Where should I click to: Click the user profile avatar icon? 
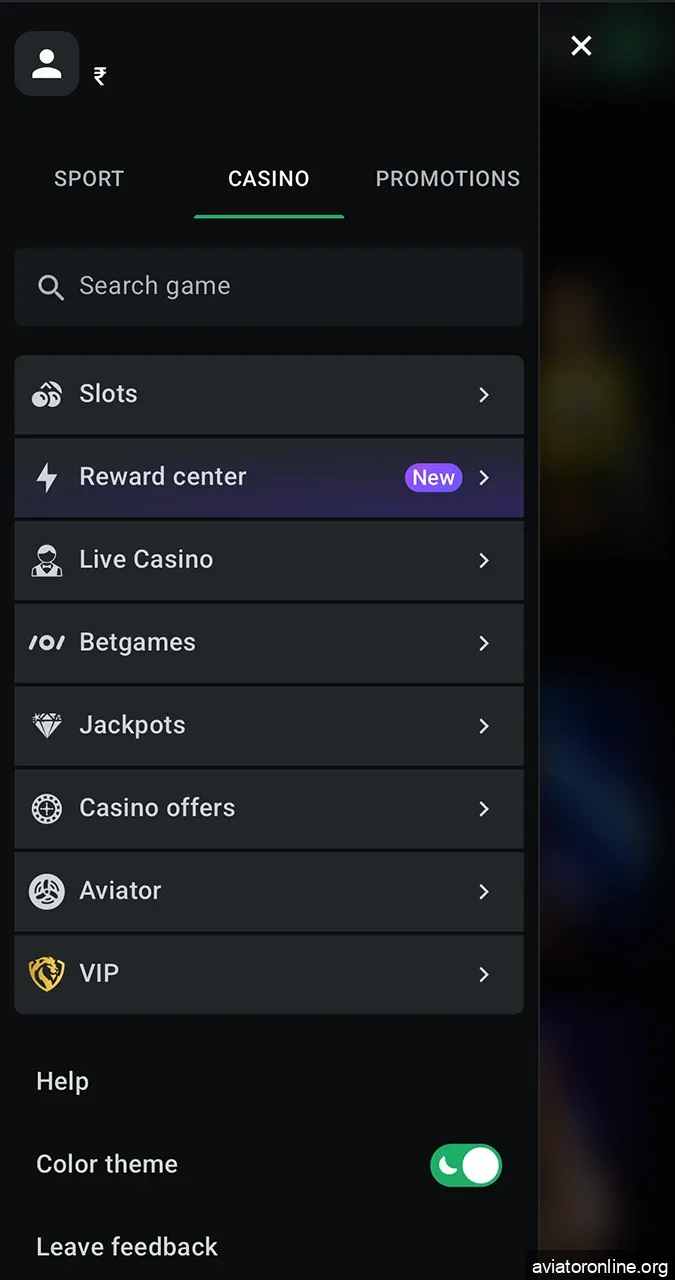46,63
